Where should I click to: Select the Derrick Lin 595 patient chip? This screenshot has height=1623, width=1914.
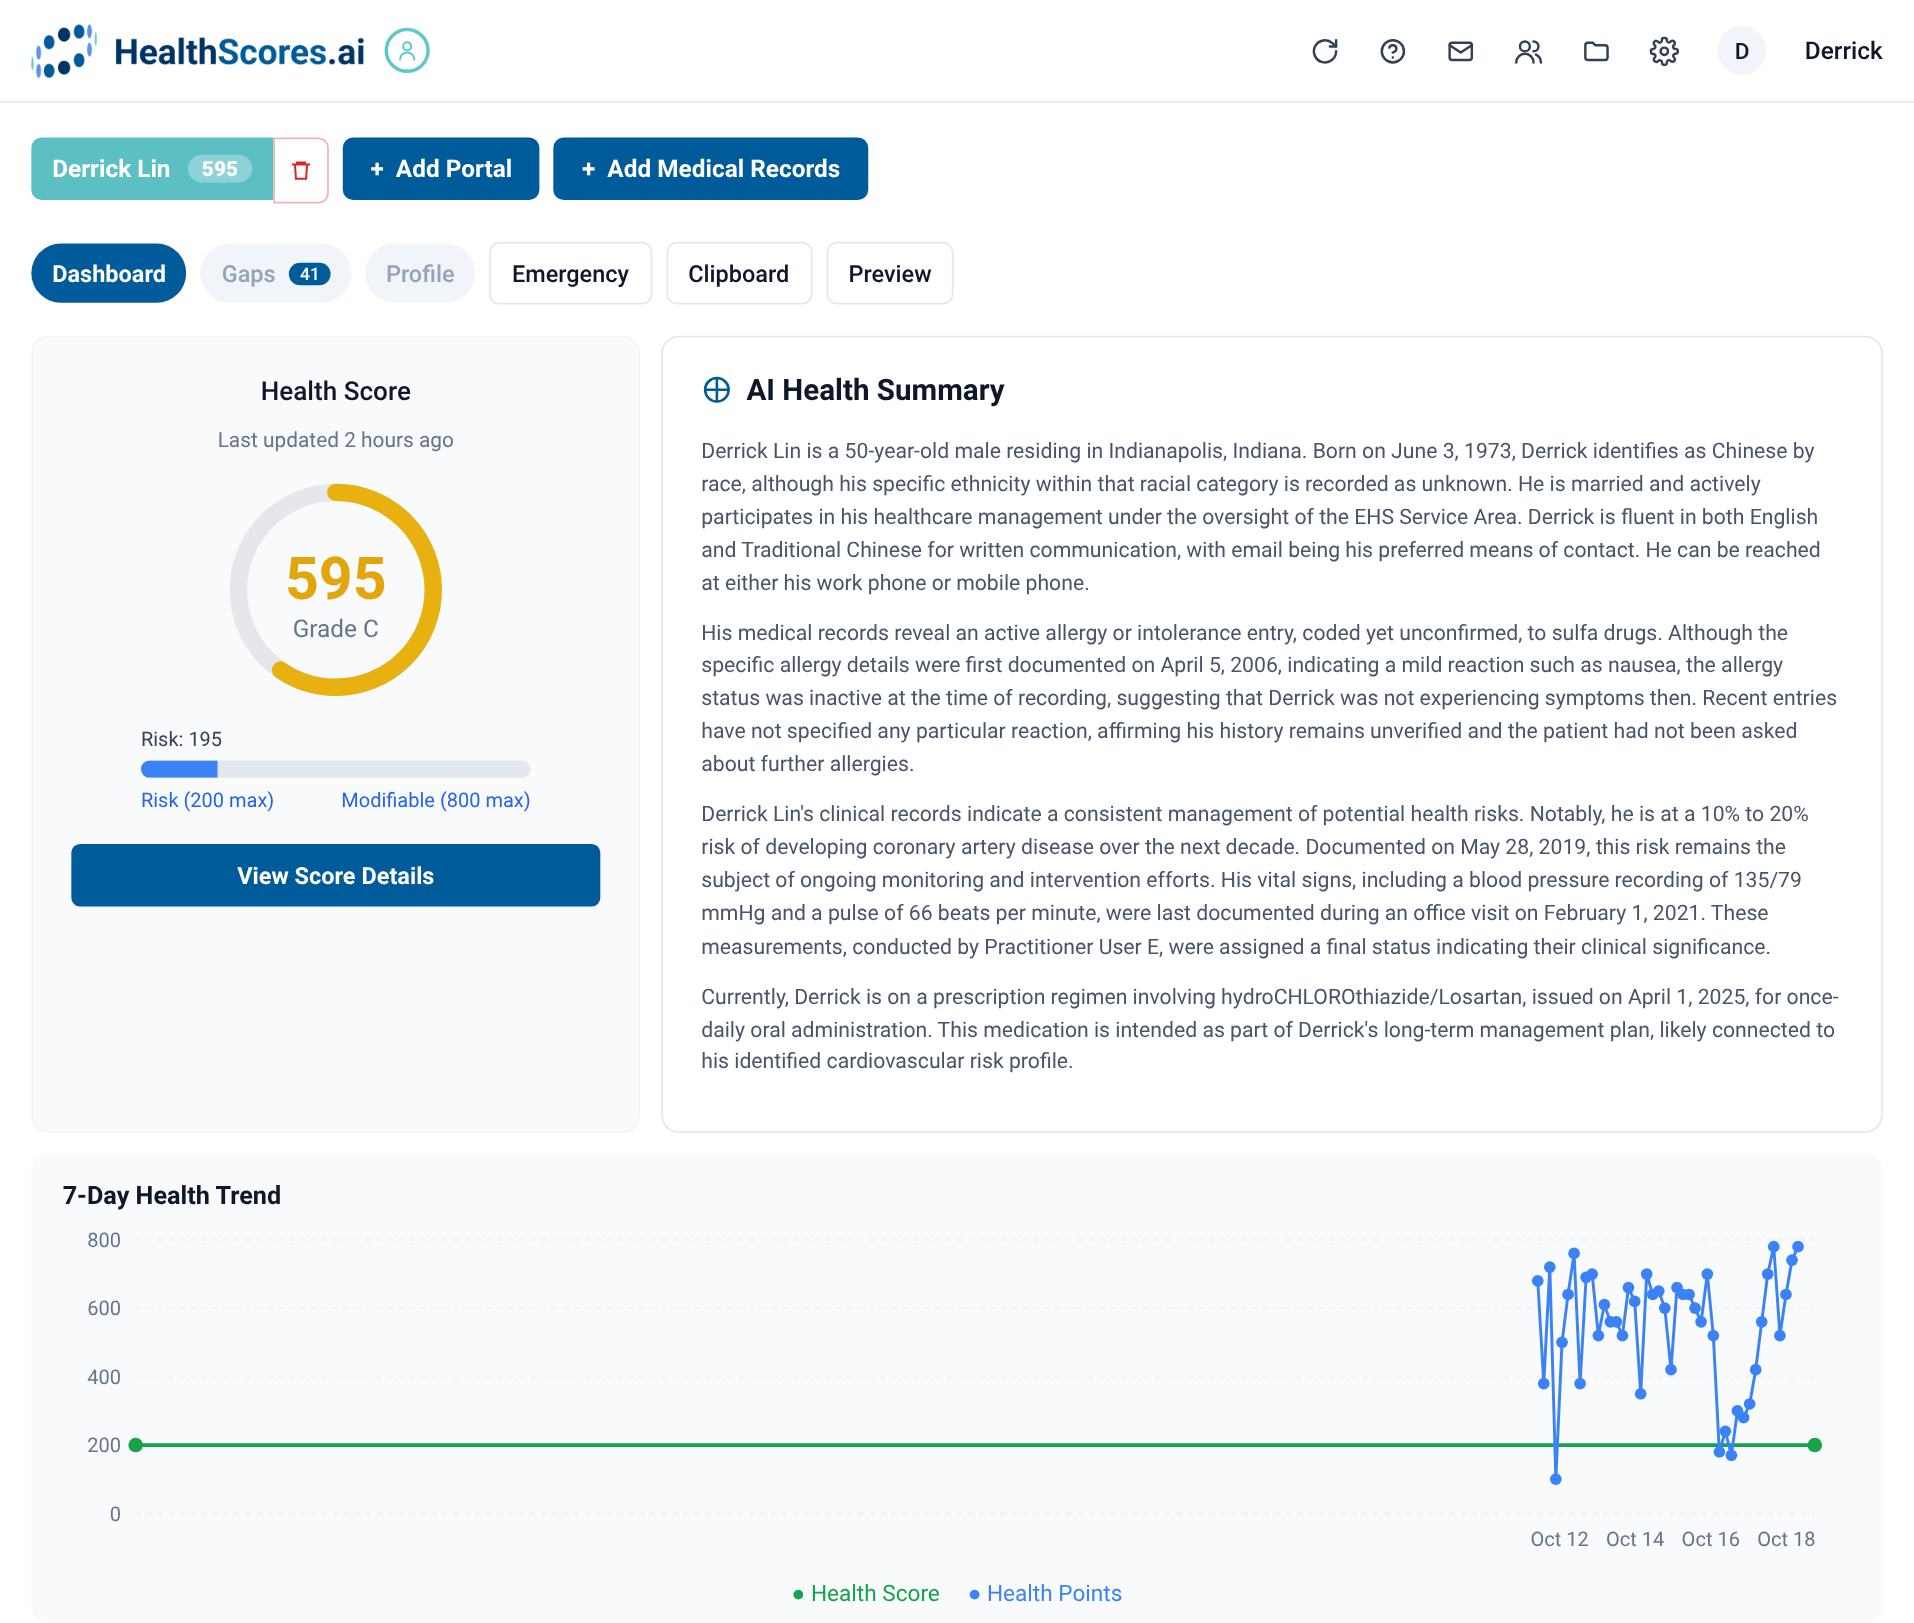(x=152, y=169)
